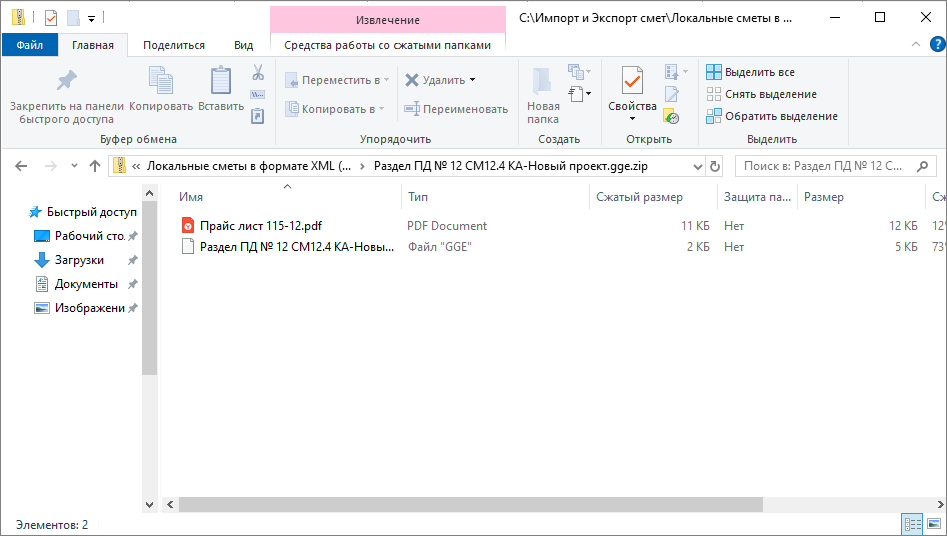Click the file icon of Раздел ПД № 12 GGE file

pyautogui.click(x=188, y=247)
